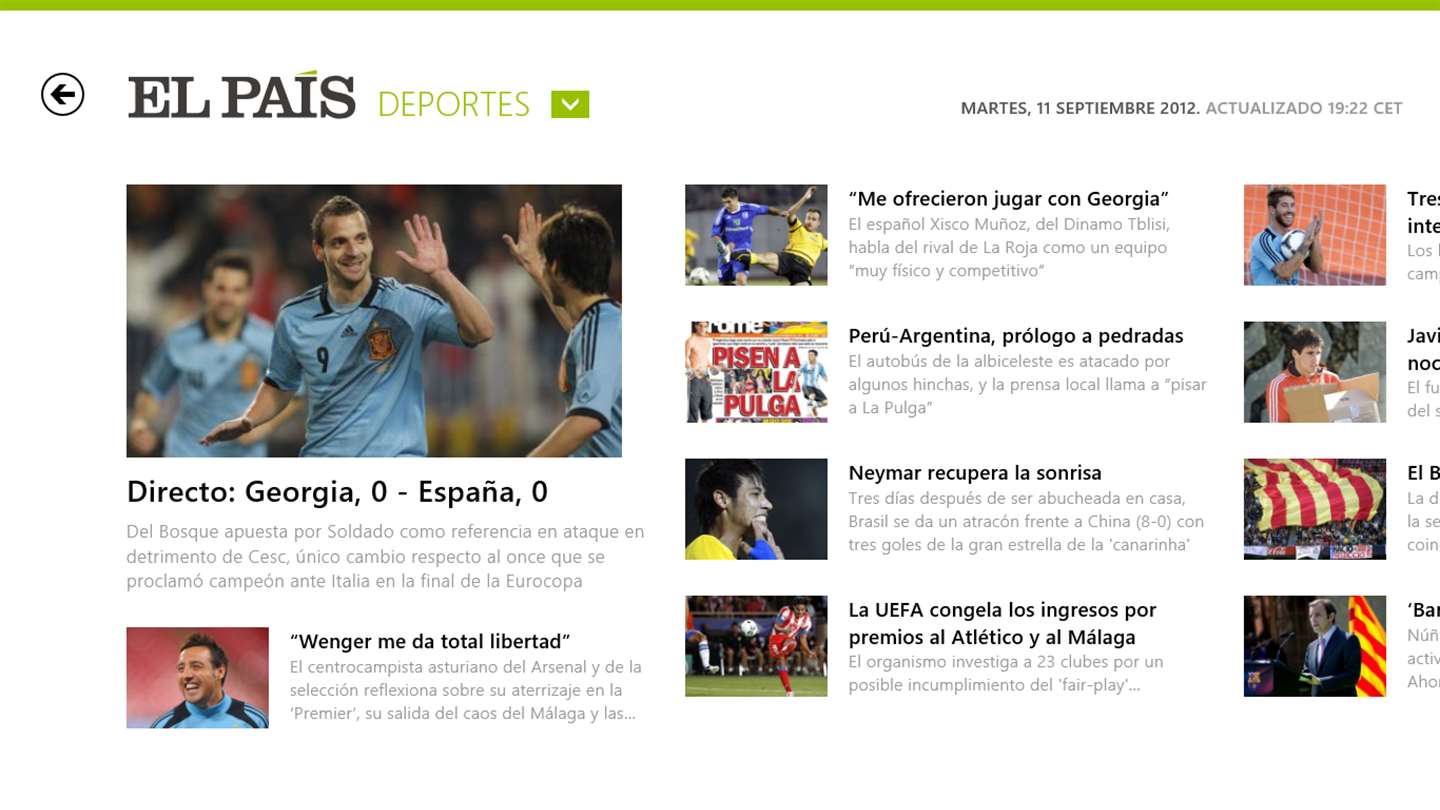1440x810 pixels.
Task: Open headline Directo: Georgia, 0 - España, 0
Action: (338, 492)
